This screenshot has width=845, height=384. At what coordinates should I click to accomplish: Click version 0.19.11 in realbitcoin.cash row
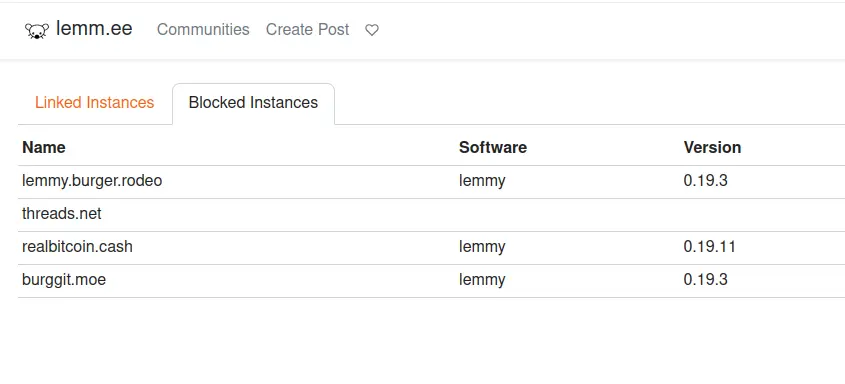pos(710,247)
